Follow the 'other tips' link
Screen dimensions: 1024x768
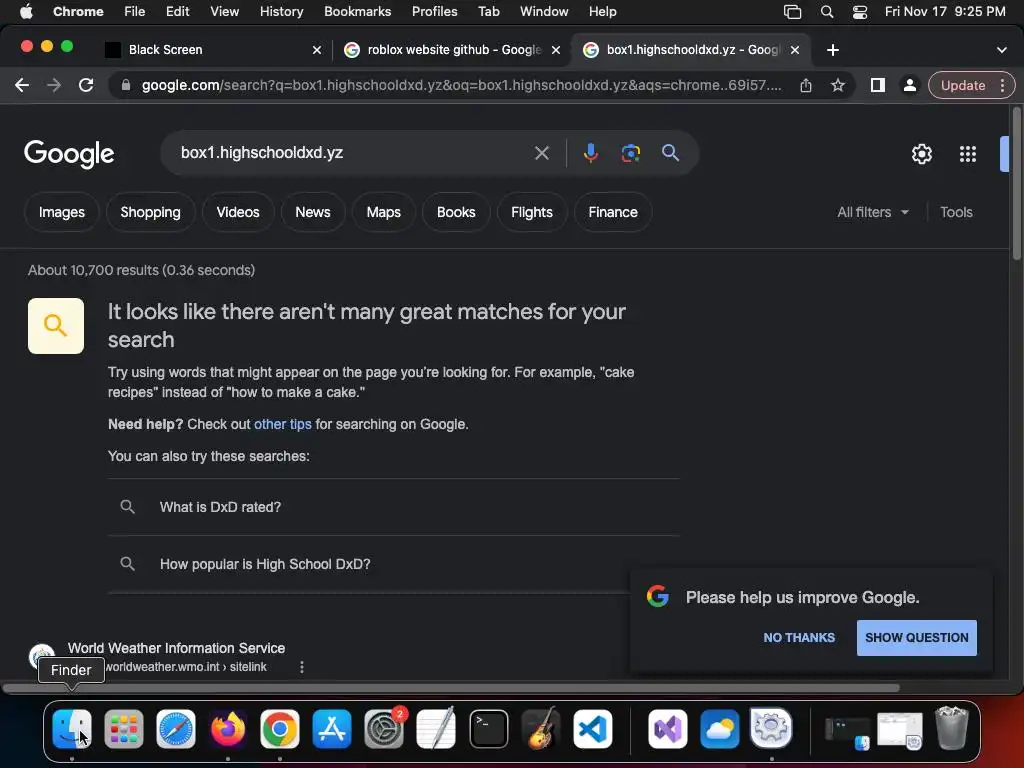[x=282, y=424]
